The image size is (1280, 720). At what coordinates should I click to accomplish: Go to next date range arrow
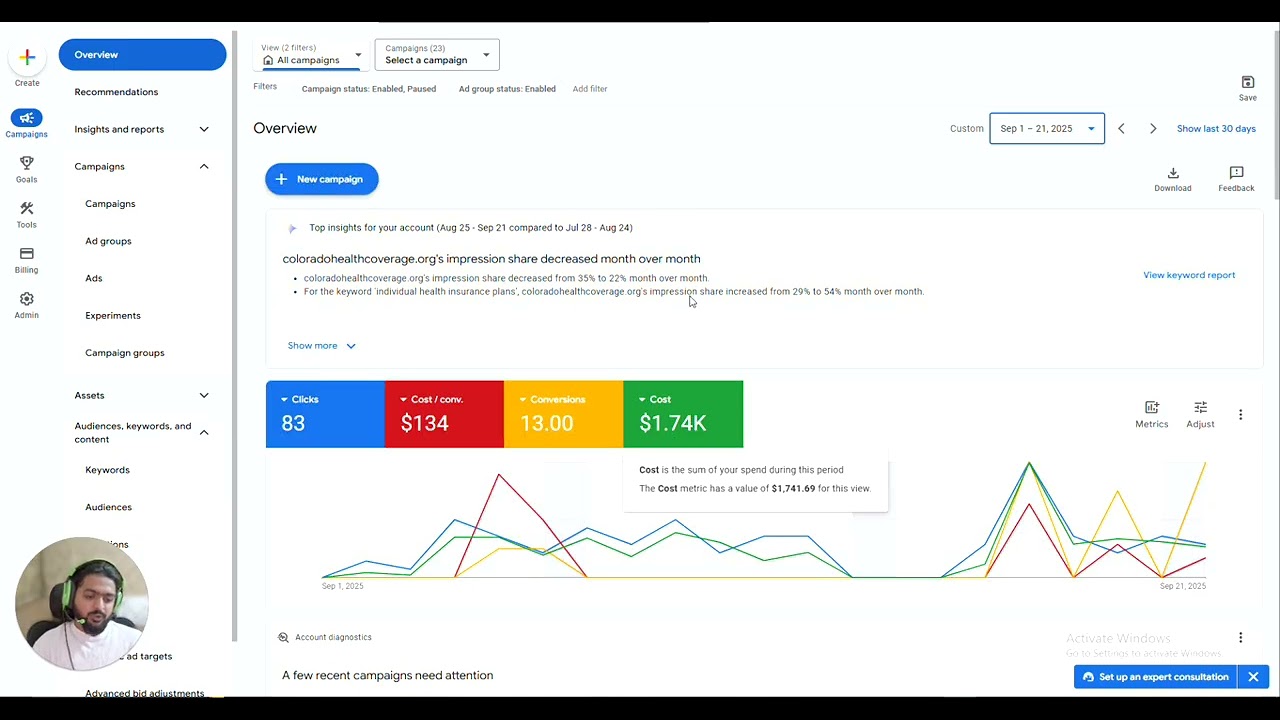pyautogui.click(x=1153, y=128)
